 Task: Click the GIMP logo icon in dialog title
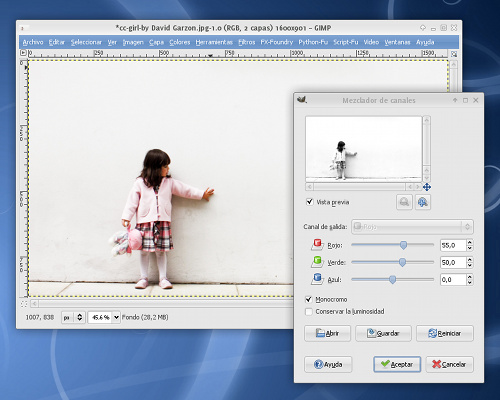(302, 99)
